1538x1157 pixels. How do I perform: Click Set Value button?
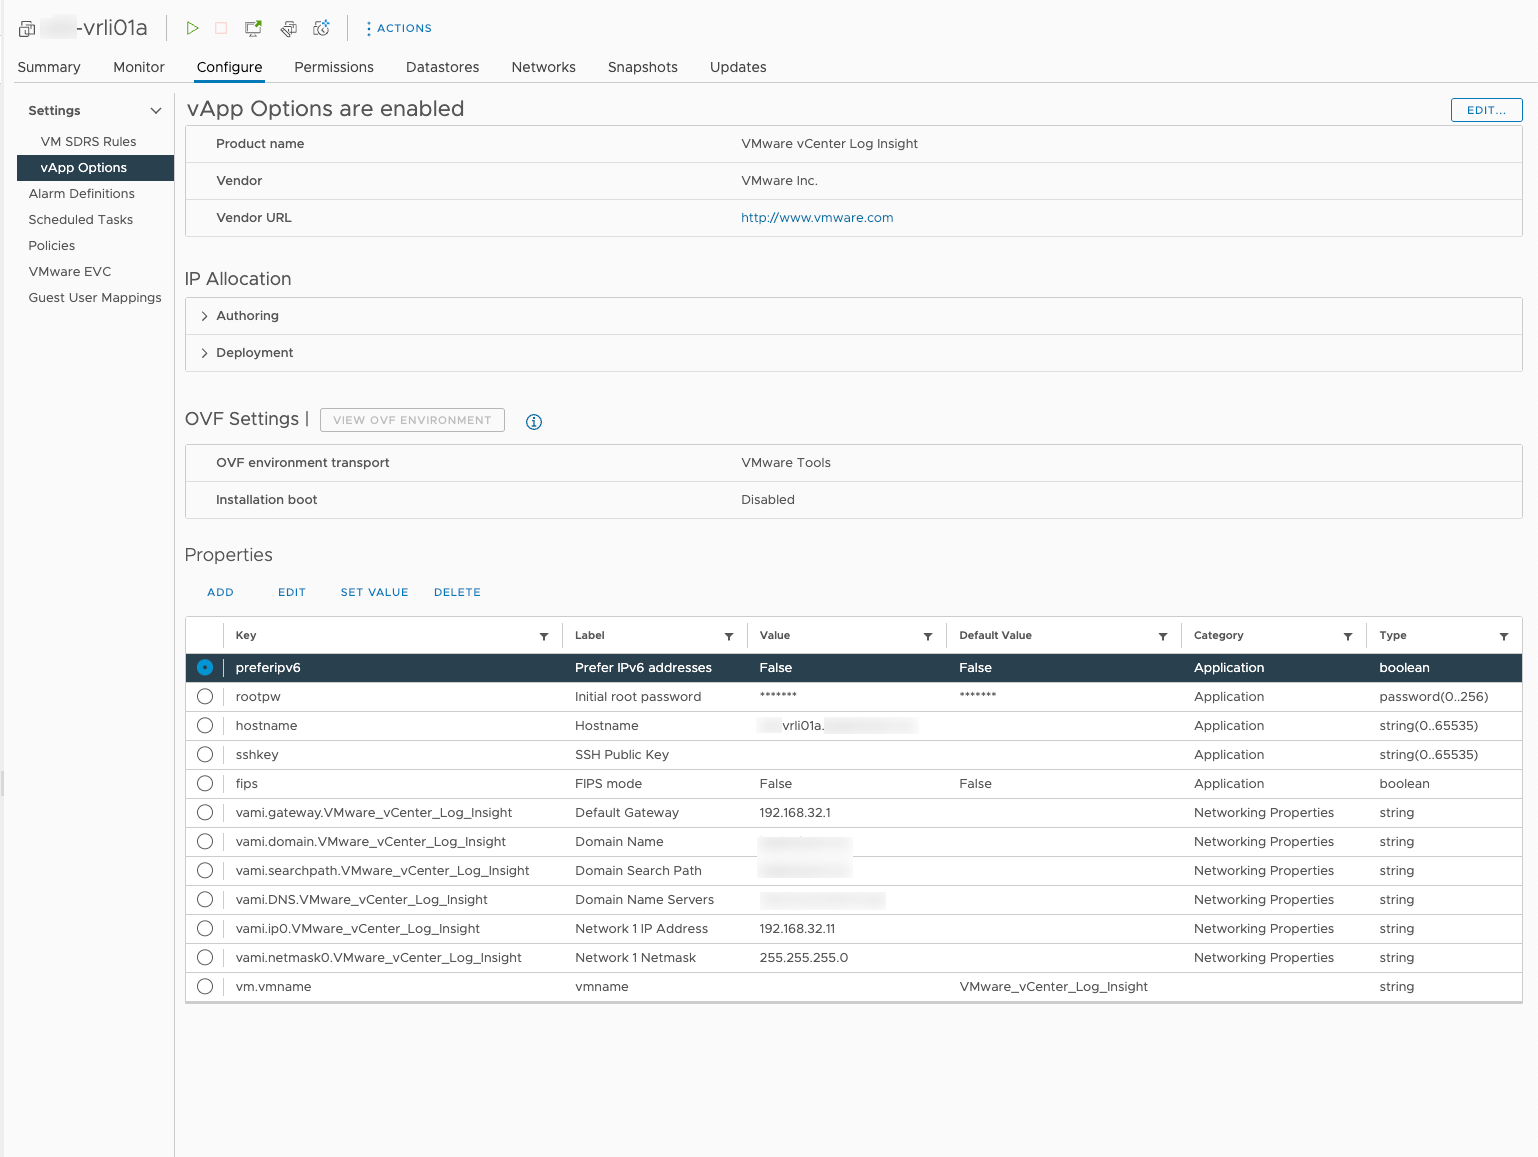coord(375,592)
